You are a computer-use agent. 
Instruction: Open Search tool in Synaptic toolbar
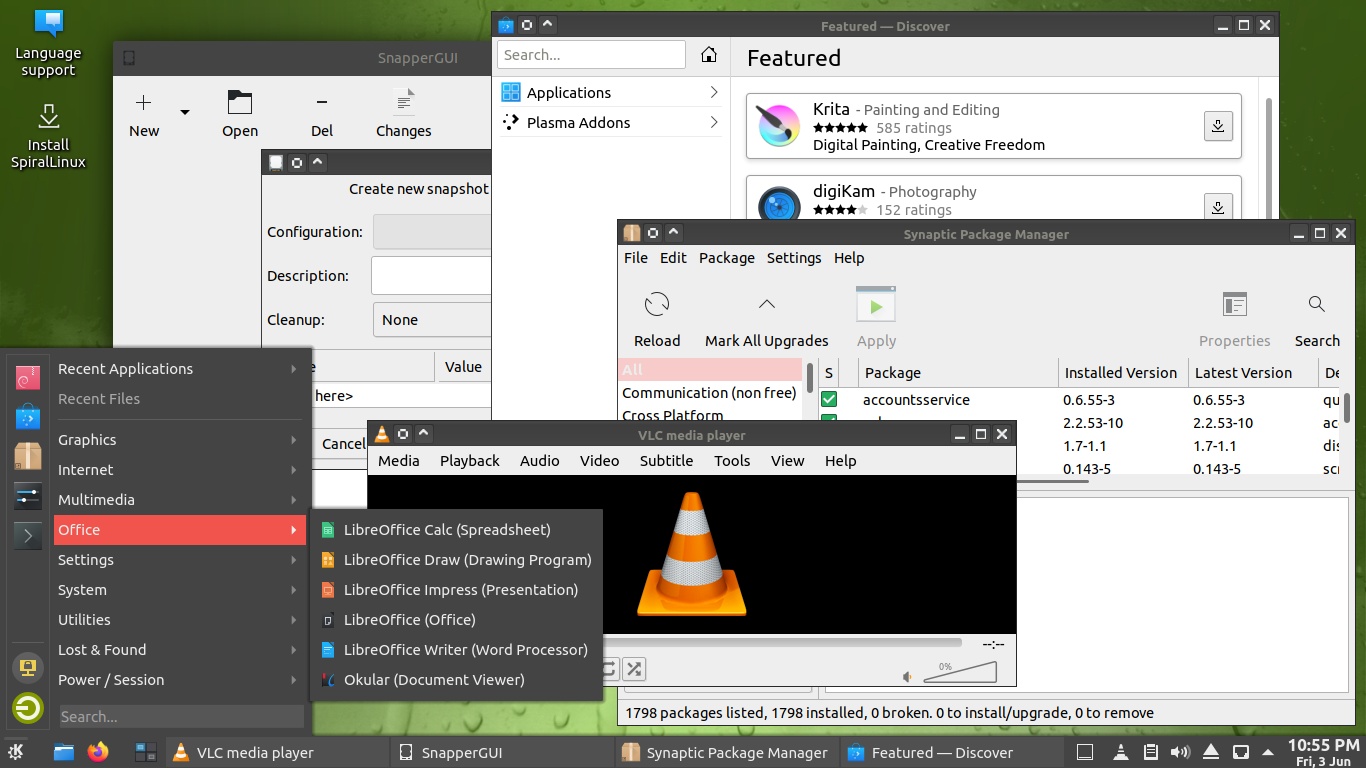1316,305
